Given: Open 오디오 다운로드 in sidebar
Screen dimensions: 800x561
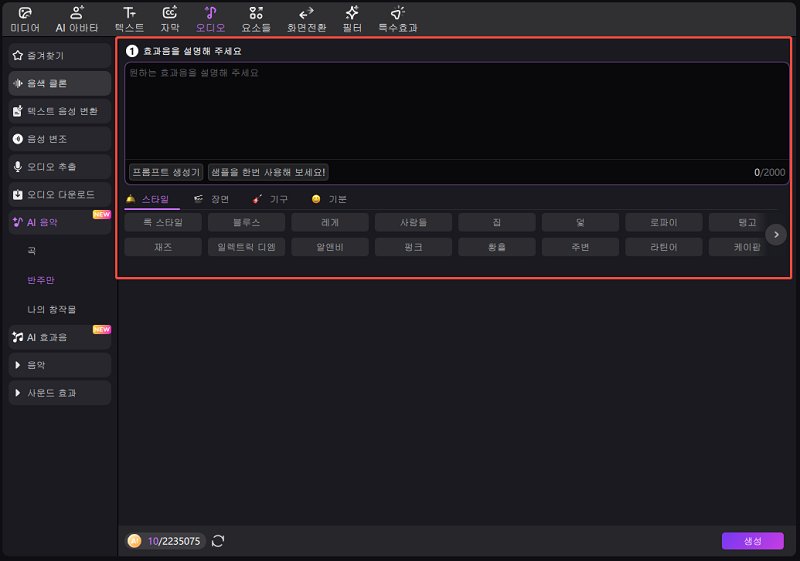Looking at the screenshot, I should pyautogui.click(x=60, y=194).
